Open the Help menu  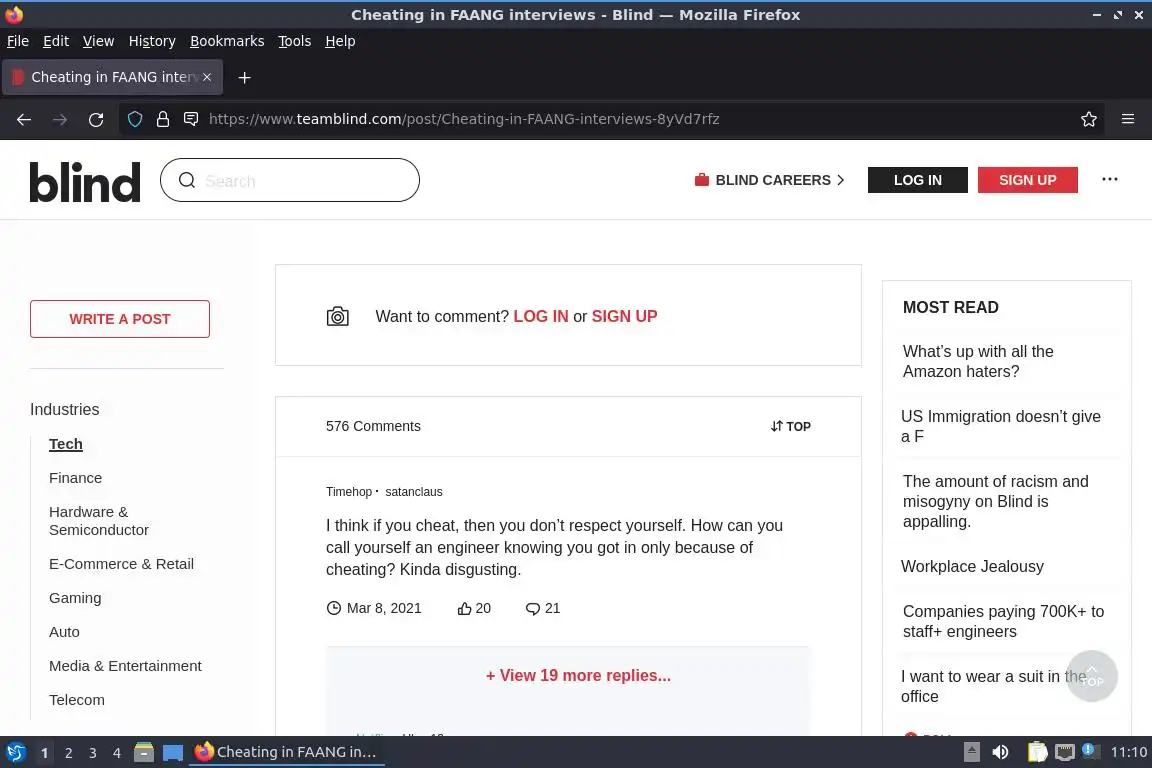(340, 41)
